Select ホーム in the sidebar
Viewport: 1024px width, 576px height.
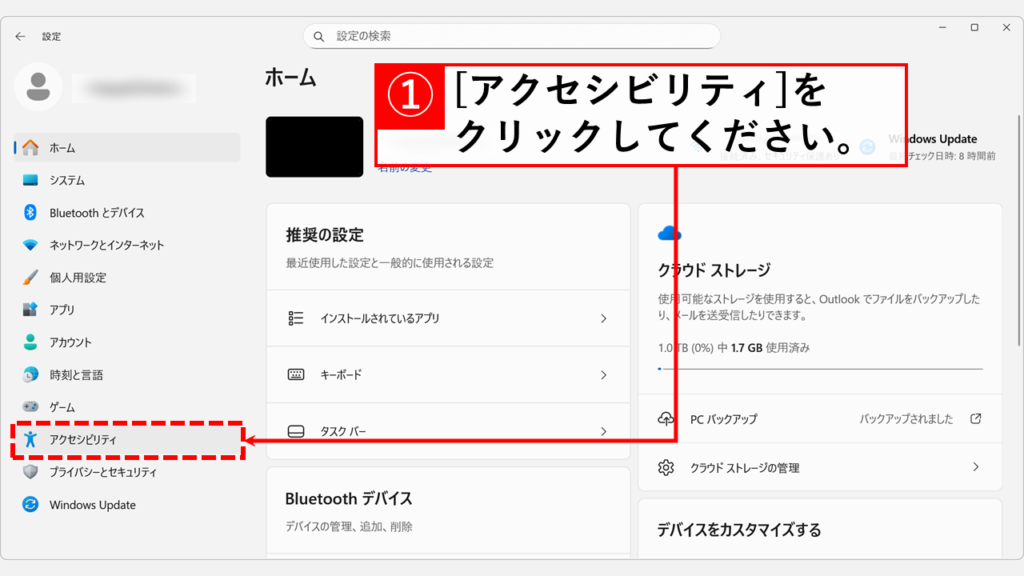coord(62,148)
